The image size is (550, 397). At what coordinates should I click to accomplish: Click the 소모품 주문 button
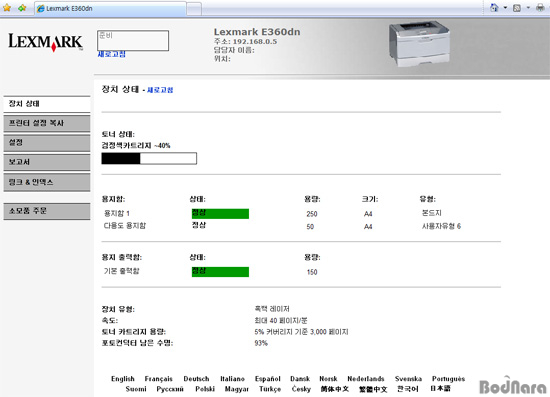click(47, 211)
